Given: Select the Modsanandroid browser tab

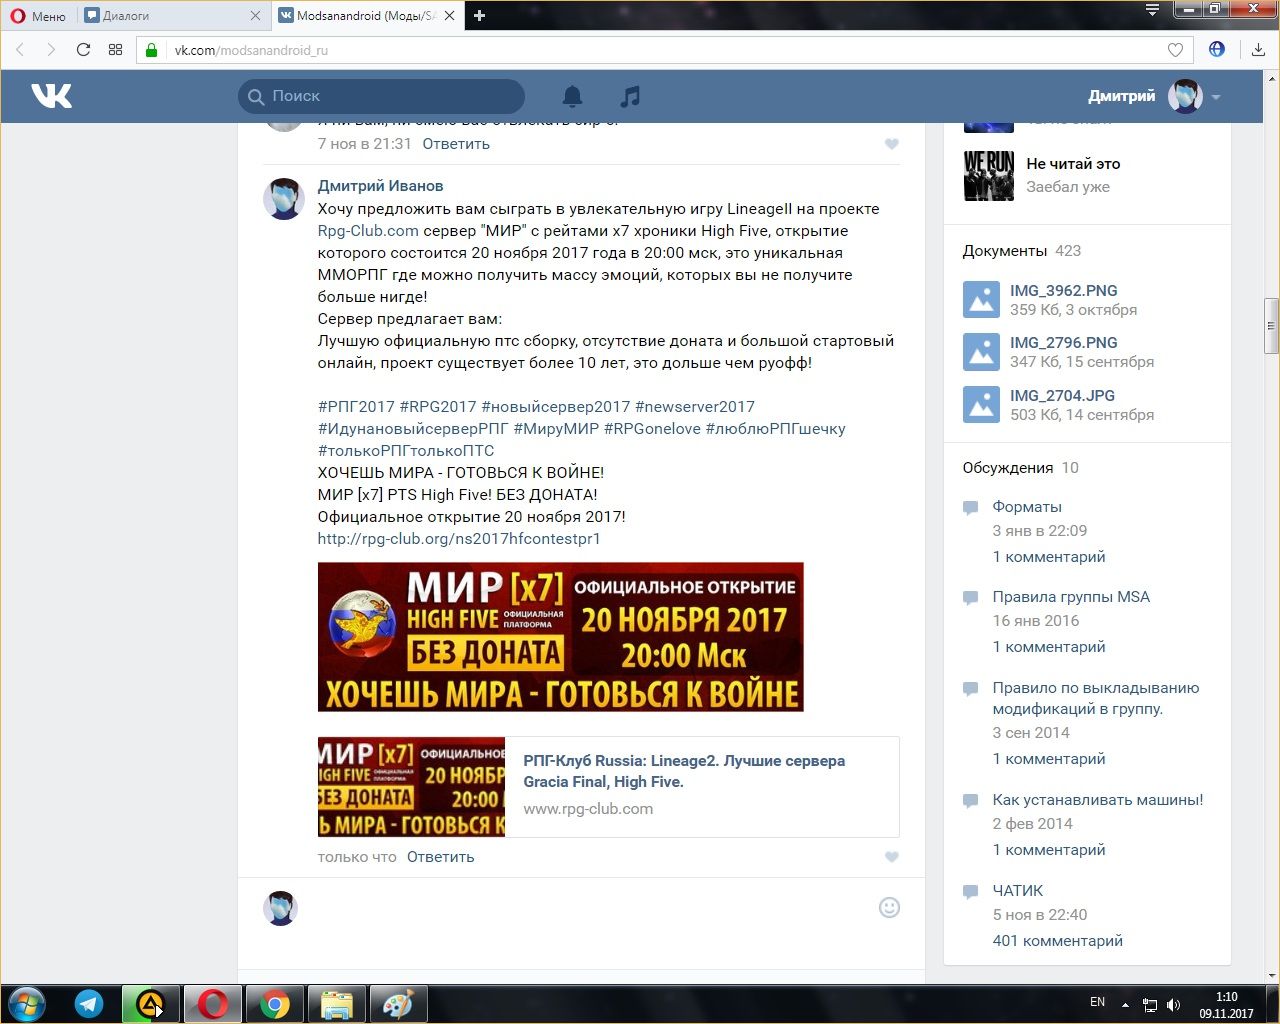Looking at the screenshot, I should pyautogui.click(x=366, y=16).
